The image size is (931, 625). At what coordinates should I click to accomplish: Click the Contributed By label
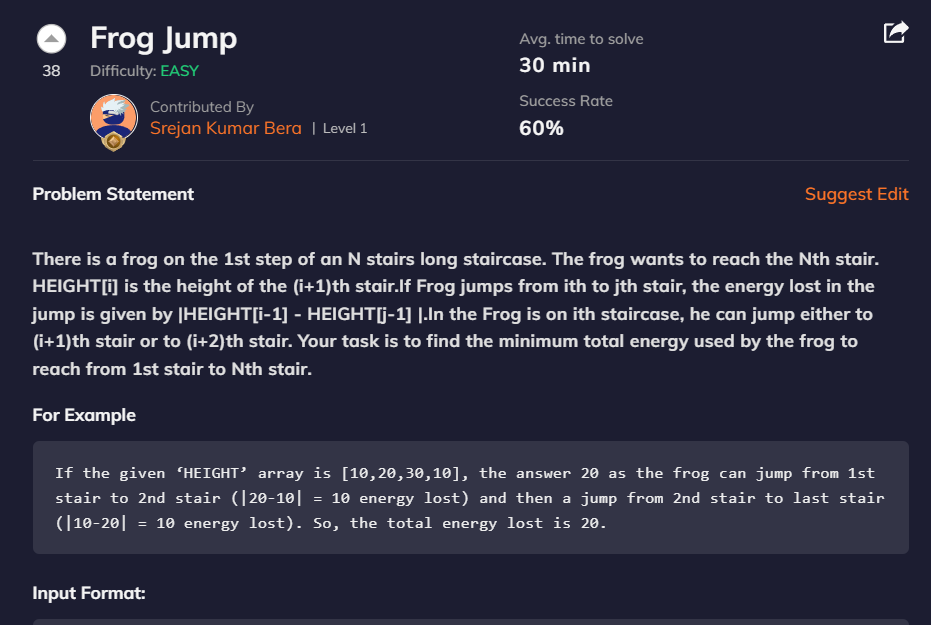pyautogui.click(x=202, y=107)
